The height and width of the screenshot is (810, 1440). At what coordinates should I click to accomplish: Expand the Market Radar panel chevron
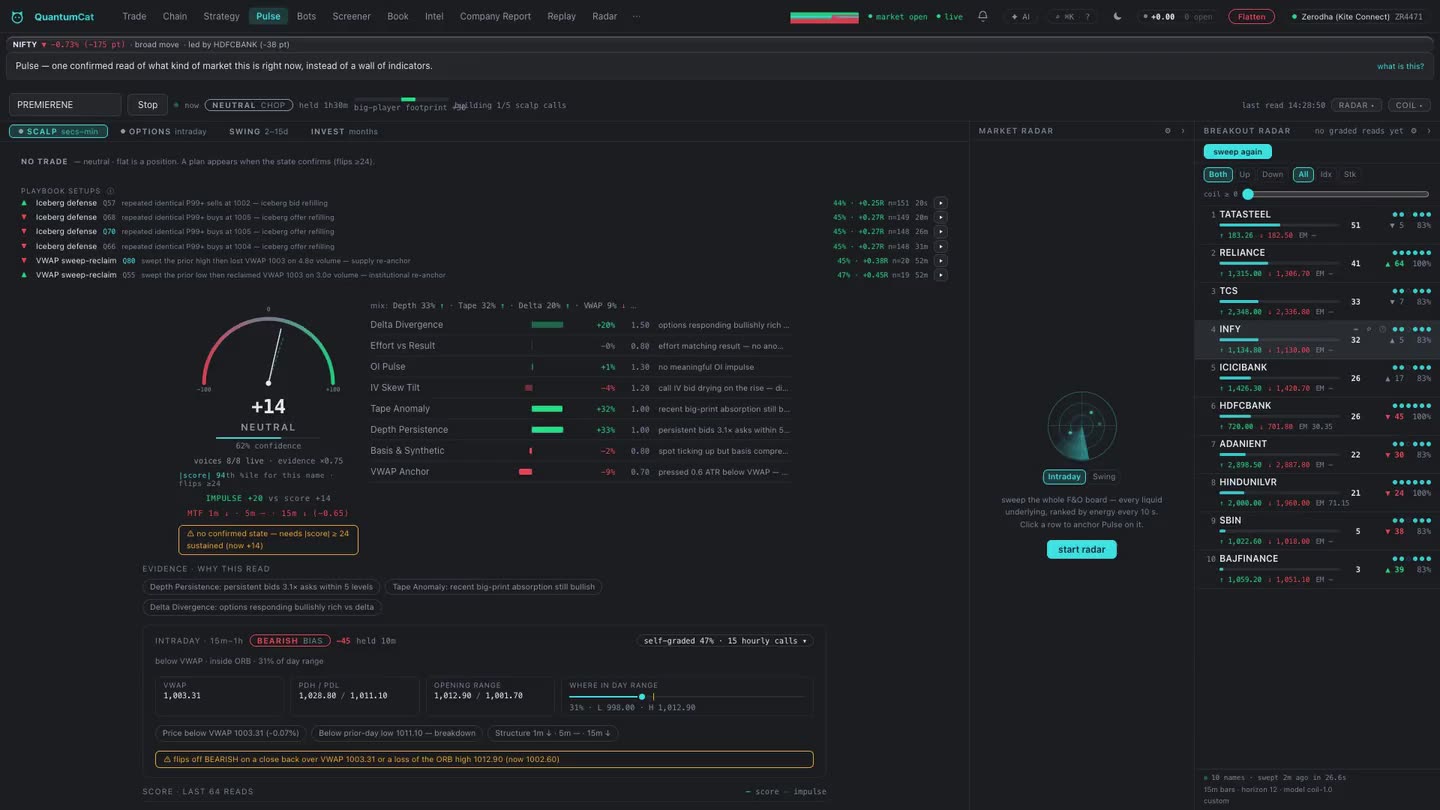click(1183, 131)
